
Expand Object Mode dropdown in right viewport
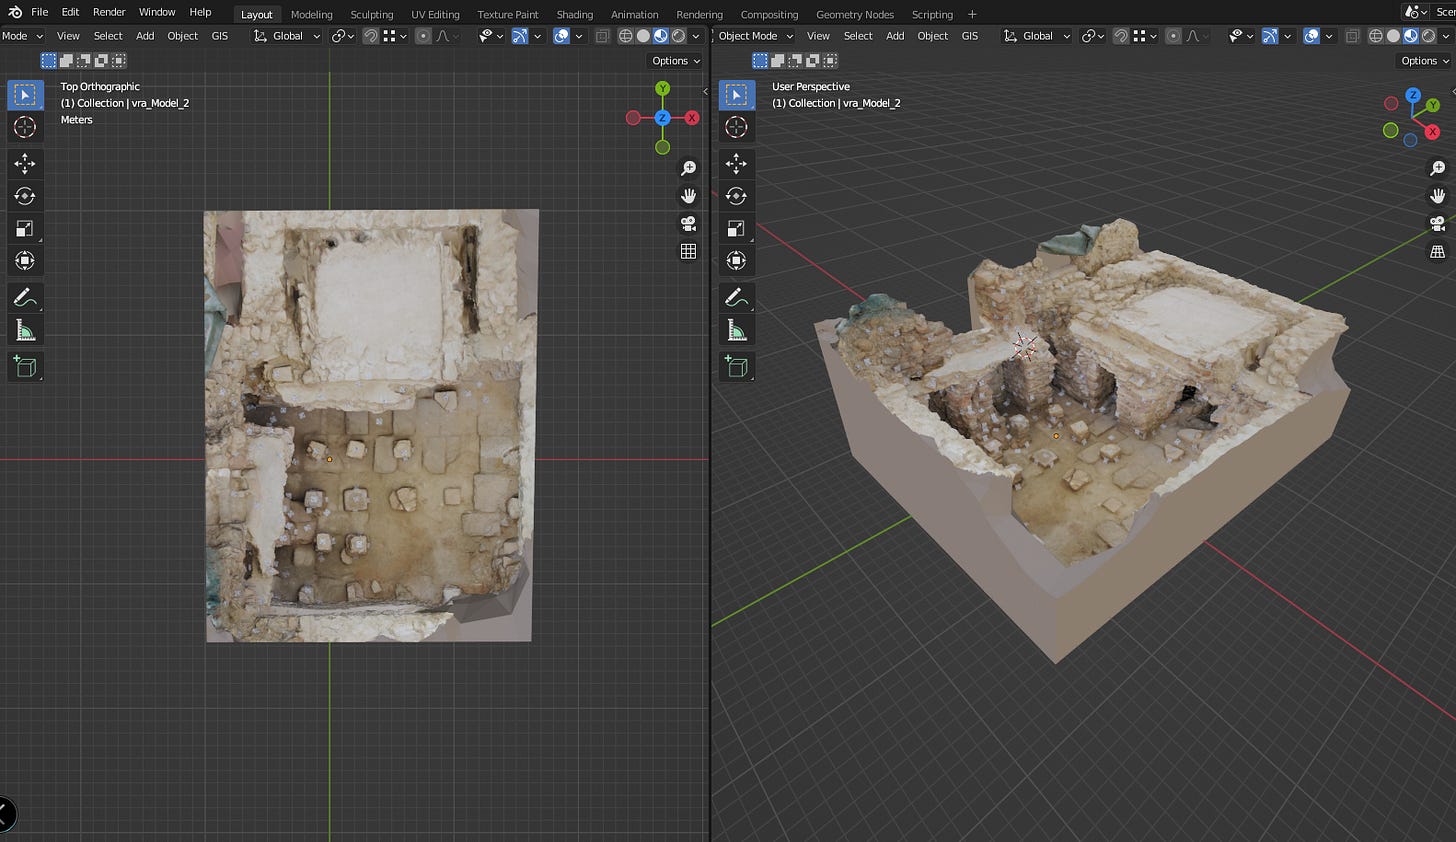(x=755, y=36)
